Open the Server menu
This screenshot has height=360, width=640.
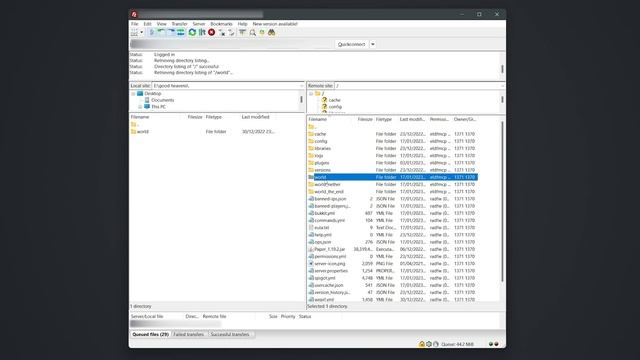(199, 24)
